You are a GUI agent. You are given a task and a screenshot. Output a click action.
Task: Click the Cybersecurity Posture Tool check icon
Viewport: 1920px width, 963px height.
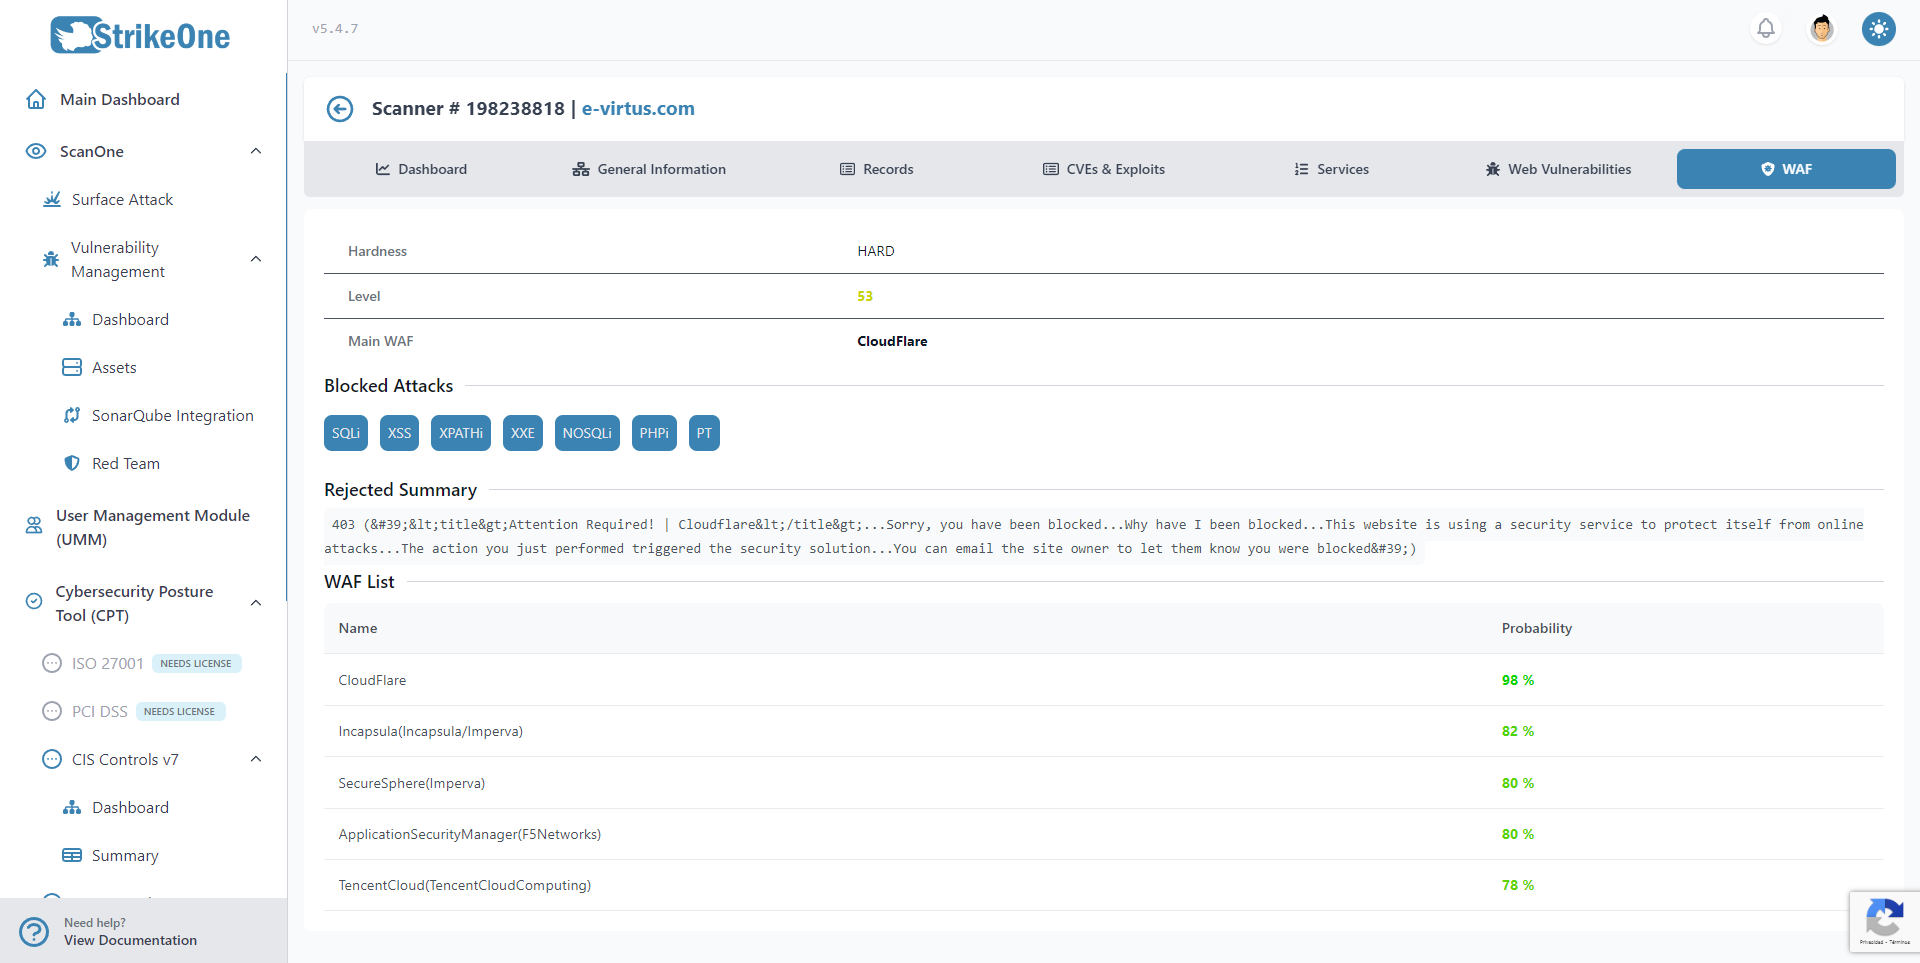click(x=34, y=601)
